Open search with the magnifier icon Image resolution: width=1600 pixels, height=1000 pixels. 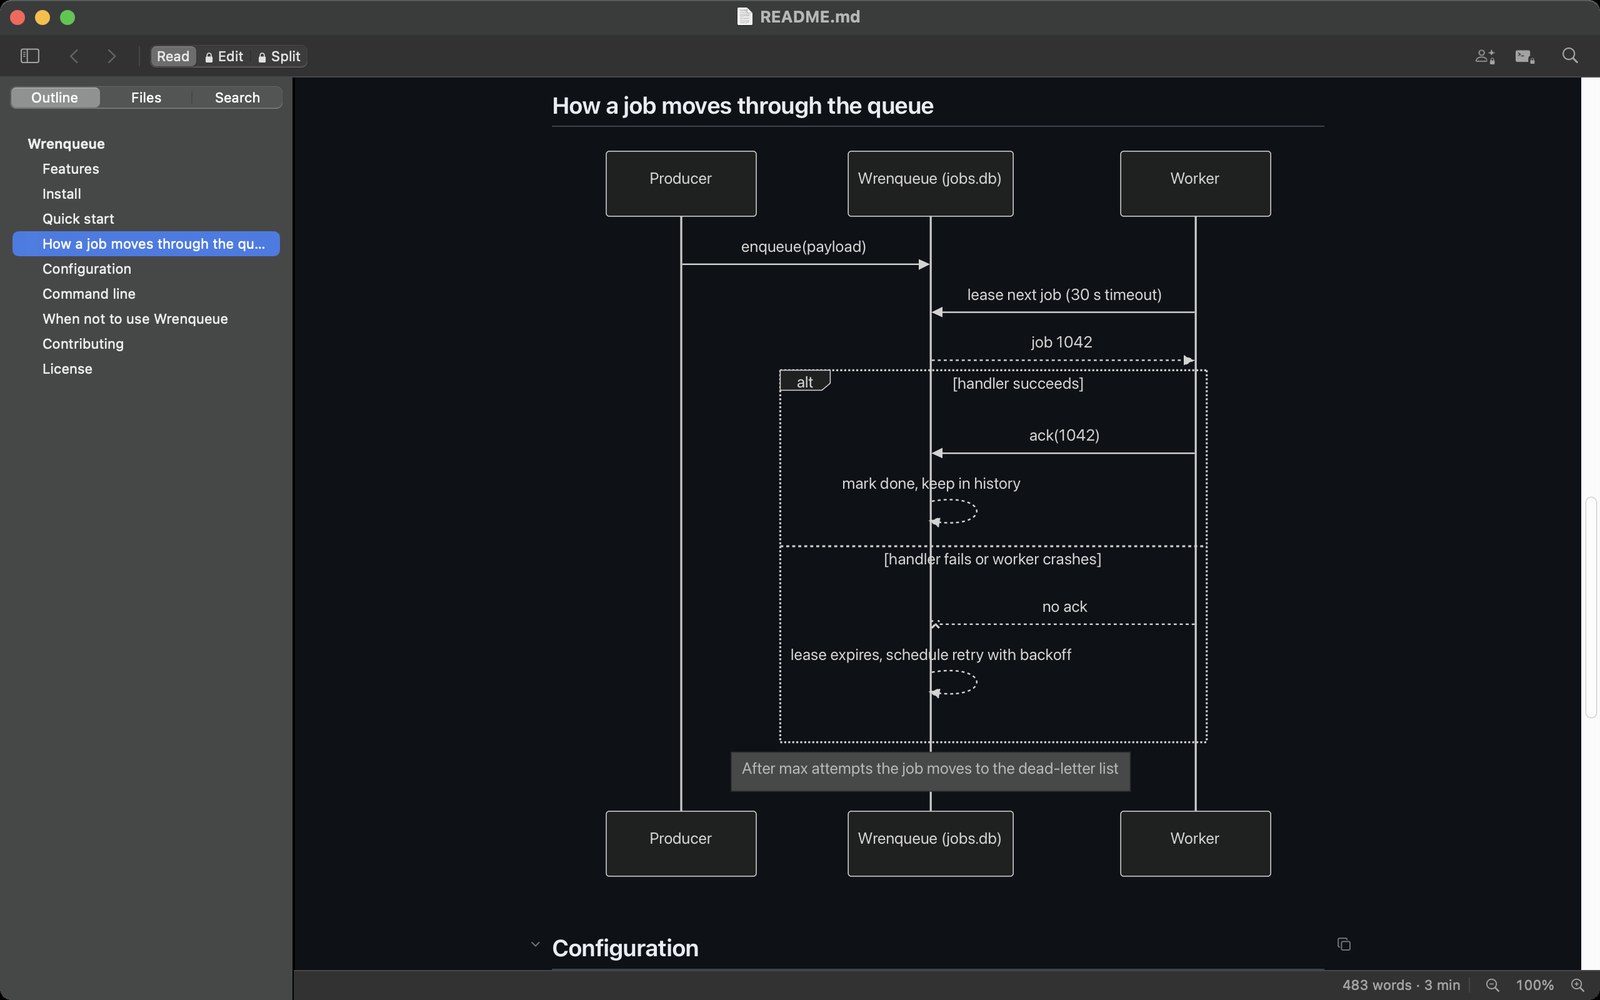(1570, 56)
